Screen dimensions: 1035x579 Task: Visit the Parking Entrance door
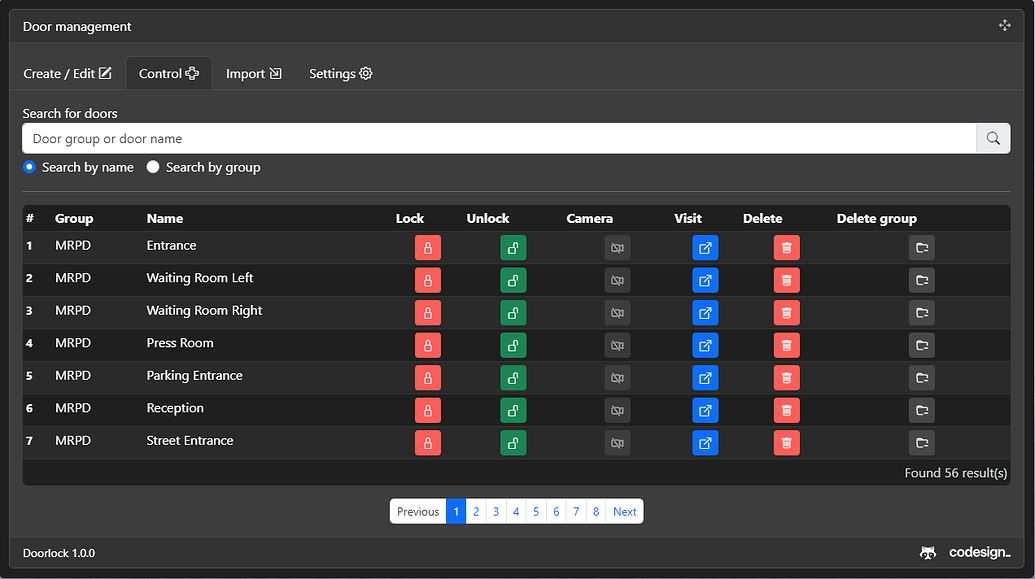(x=705, y=378)
